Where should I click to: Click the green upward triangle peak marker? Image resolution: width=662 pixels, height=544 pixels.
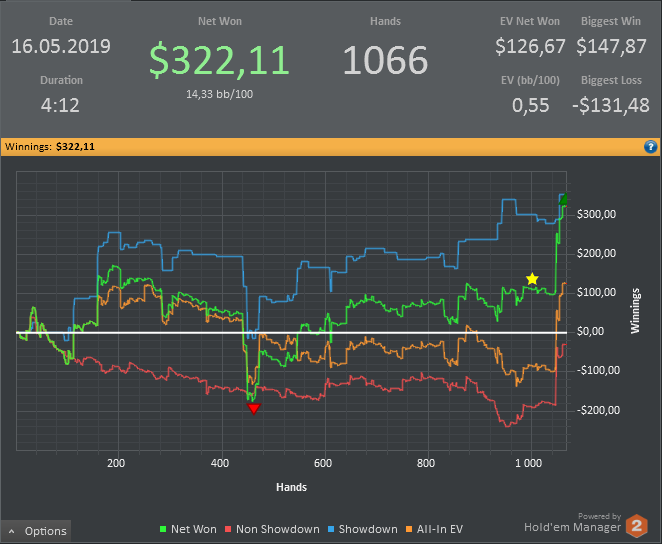[x=563, y=199]
